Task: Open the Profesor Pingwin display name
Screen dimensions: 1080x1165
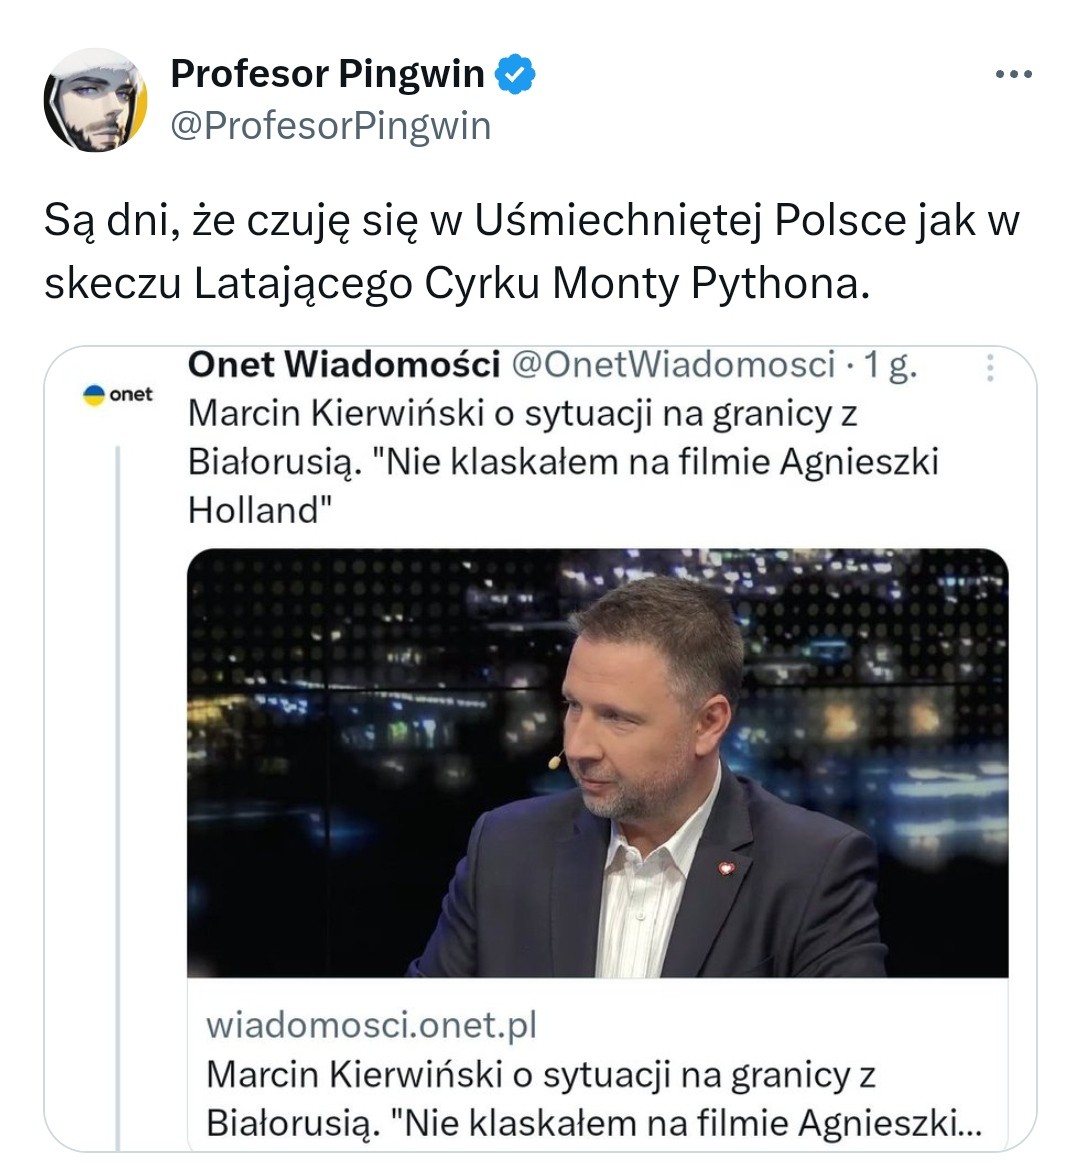Action: click(x=328, y=74)
